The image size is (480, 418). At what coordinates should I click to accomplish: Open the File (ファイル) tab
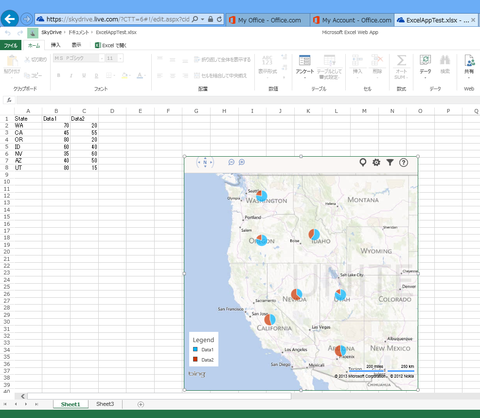click(11, 45)
